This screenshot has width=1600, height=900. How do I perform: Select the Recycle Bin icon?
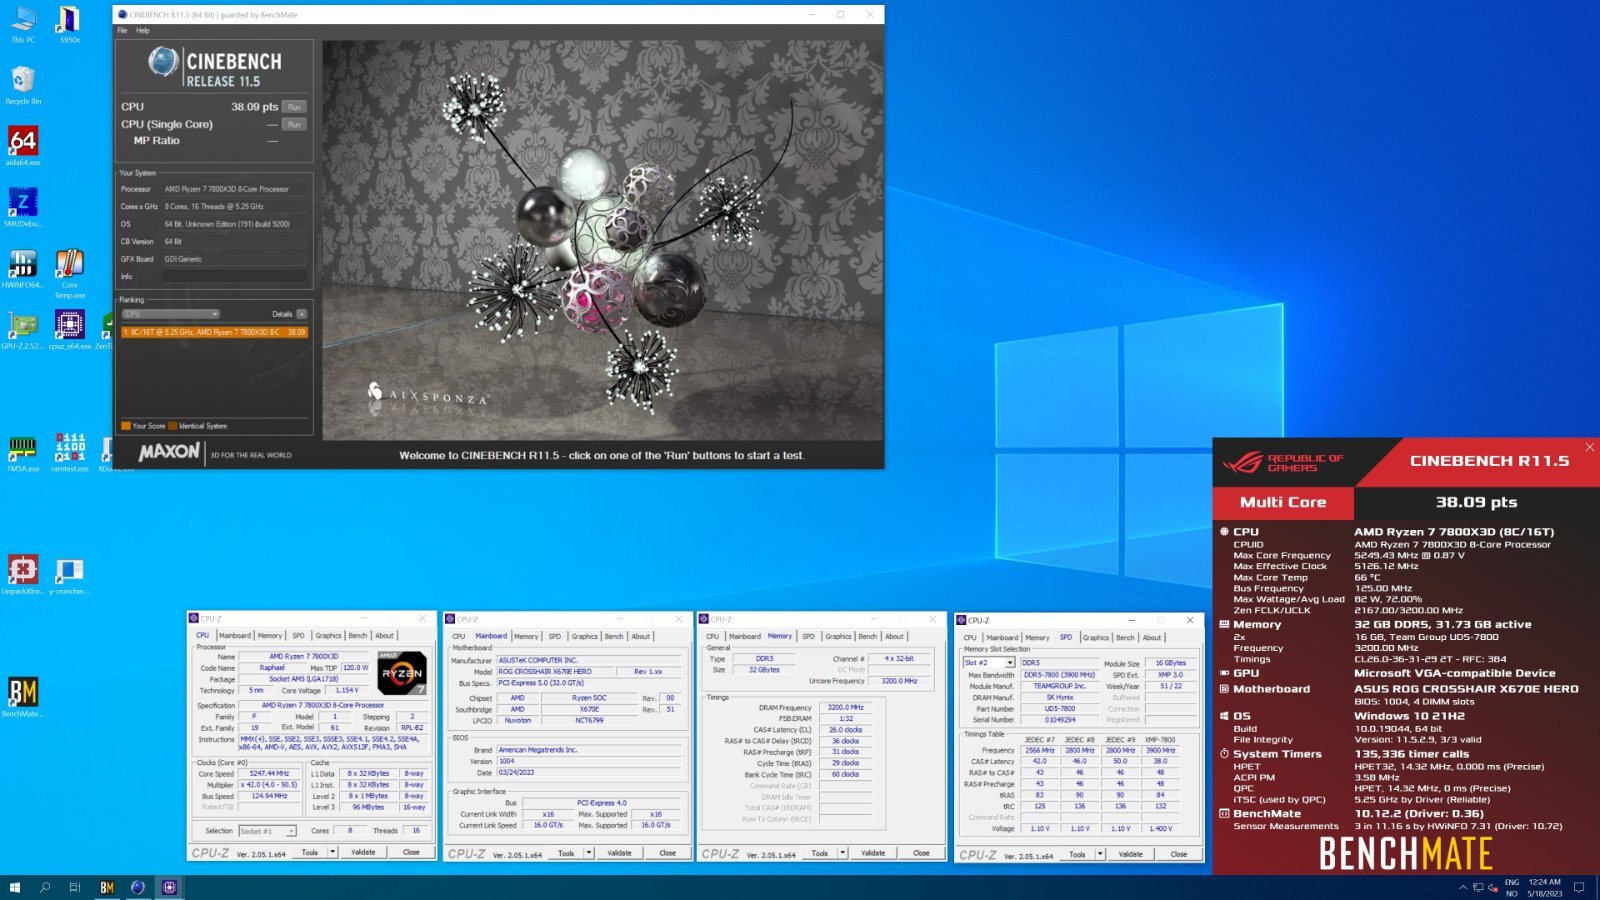point(23,86)
